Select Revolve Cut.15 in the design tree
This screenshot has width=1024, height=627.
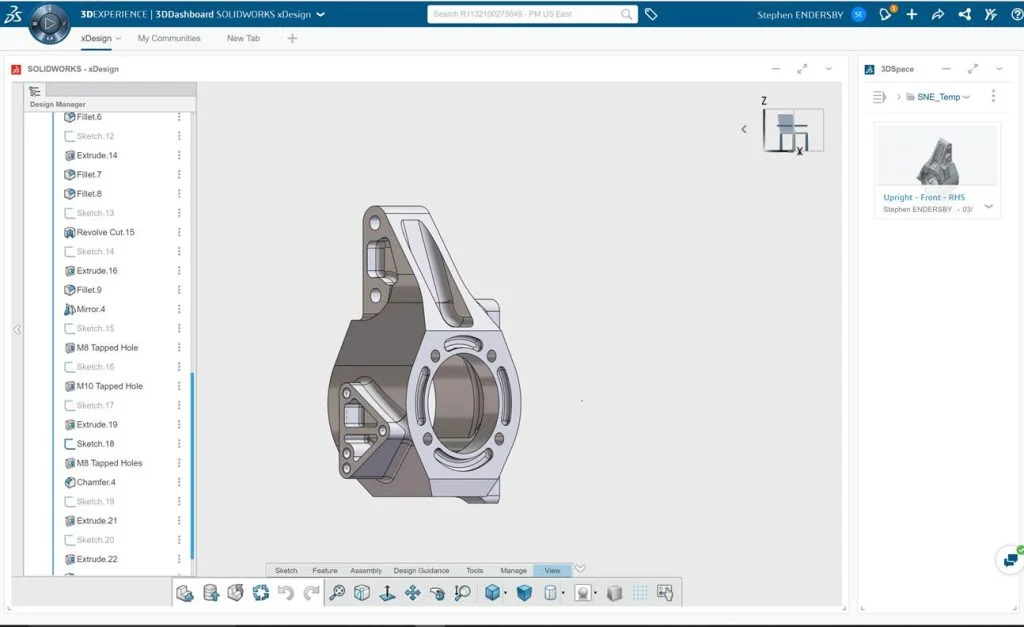(105, 232)
